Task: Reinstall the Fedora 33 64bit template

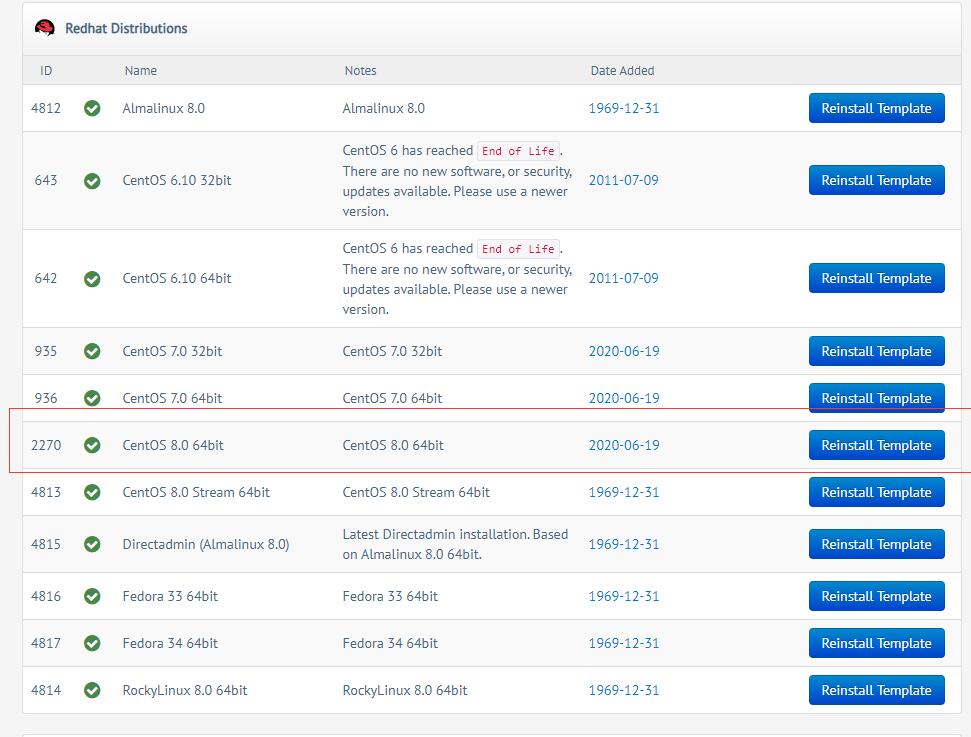Action: pyautogui.click(x=876, y=596)
